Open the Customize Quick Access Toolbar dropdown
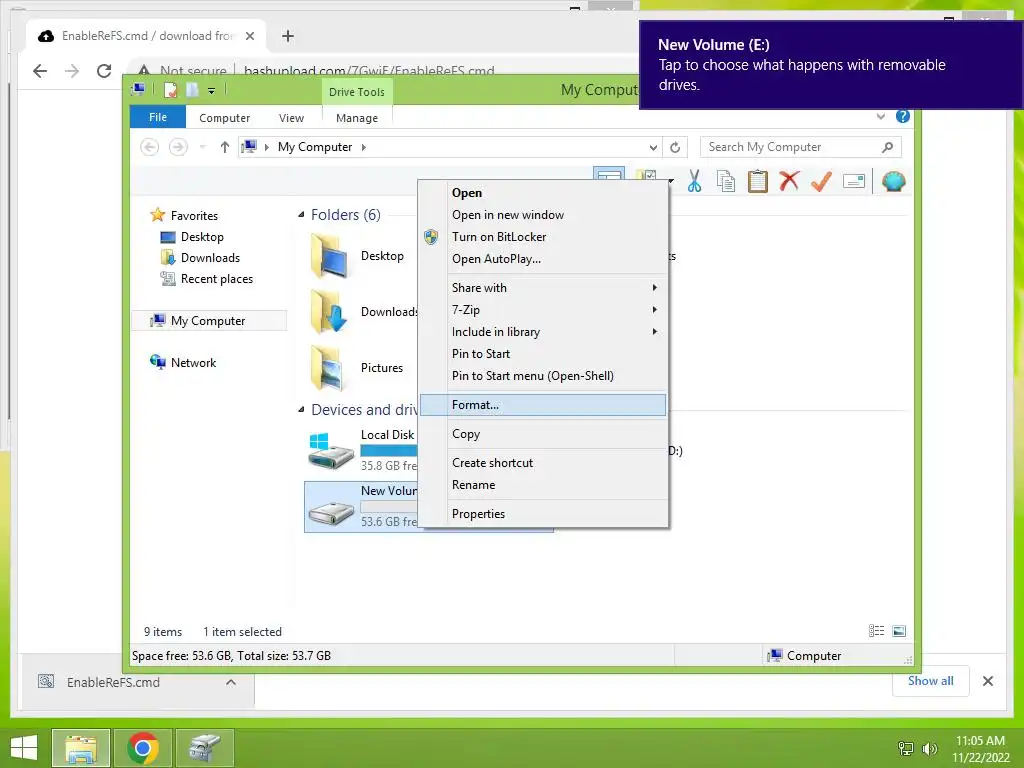Viewport: 1024px width, 768px height. click(212, 91)
